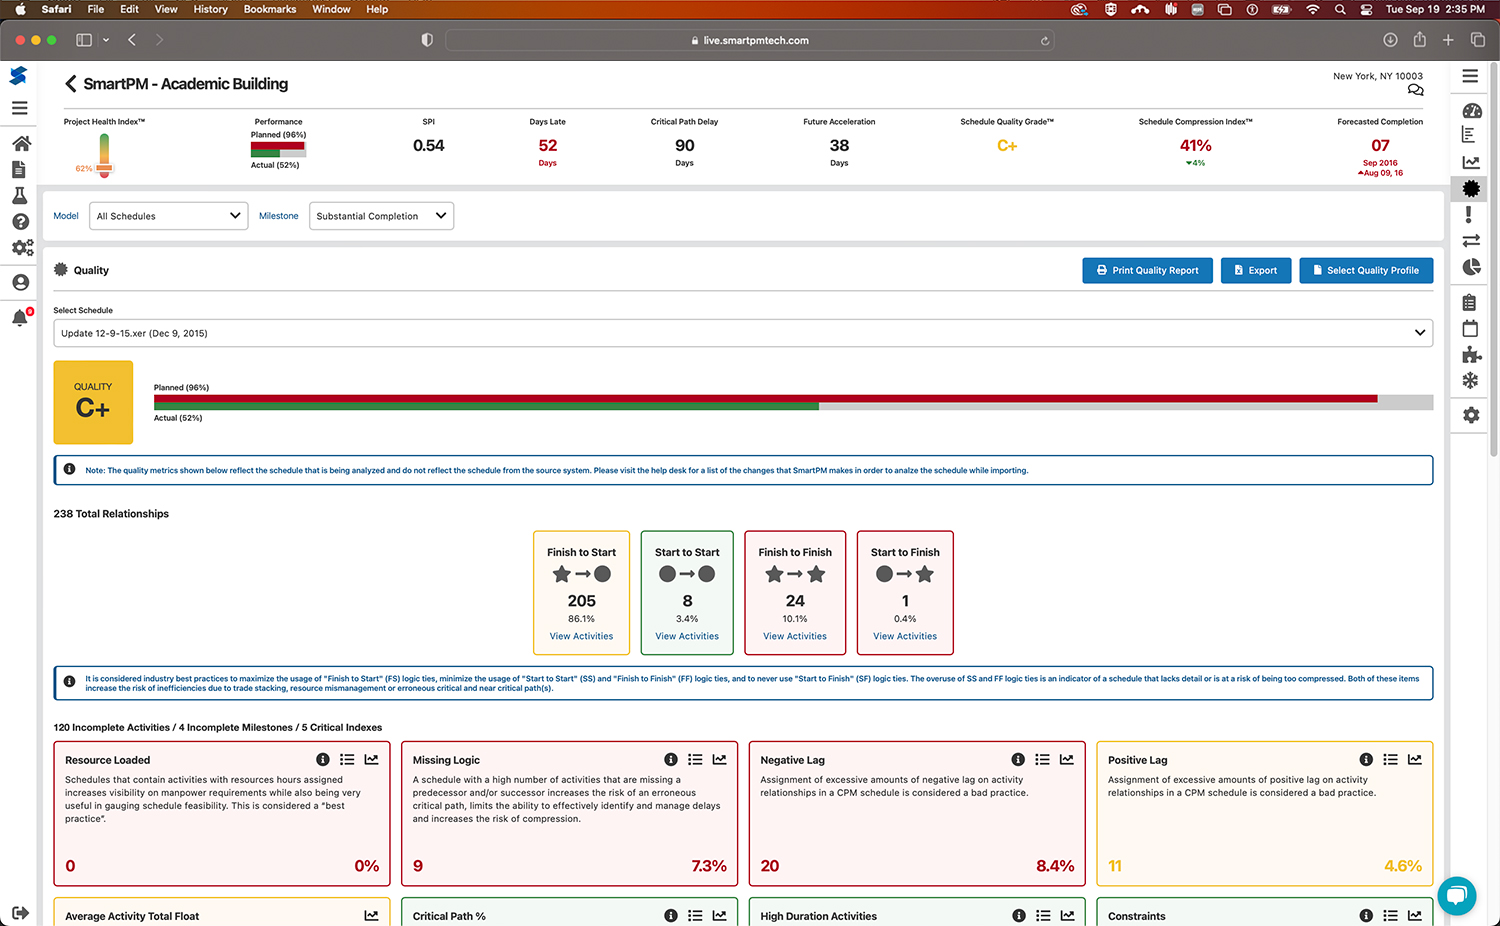Click Print Quality Report button

tap(1147, 270)
